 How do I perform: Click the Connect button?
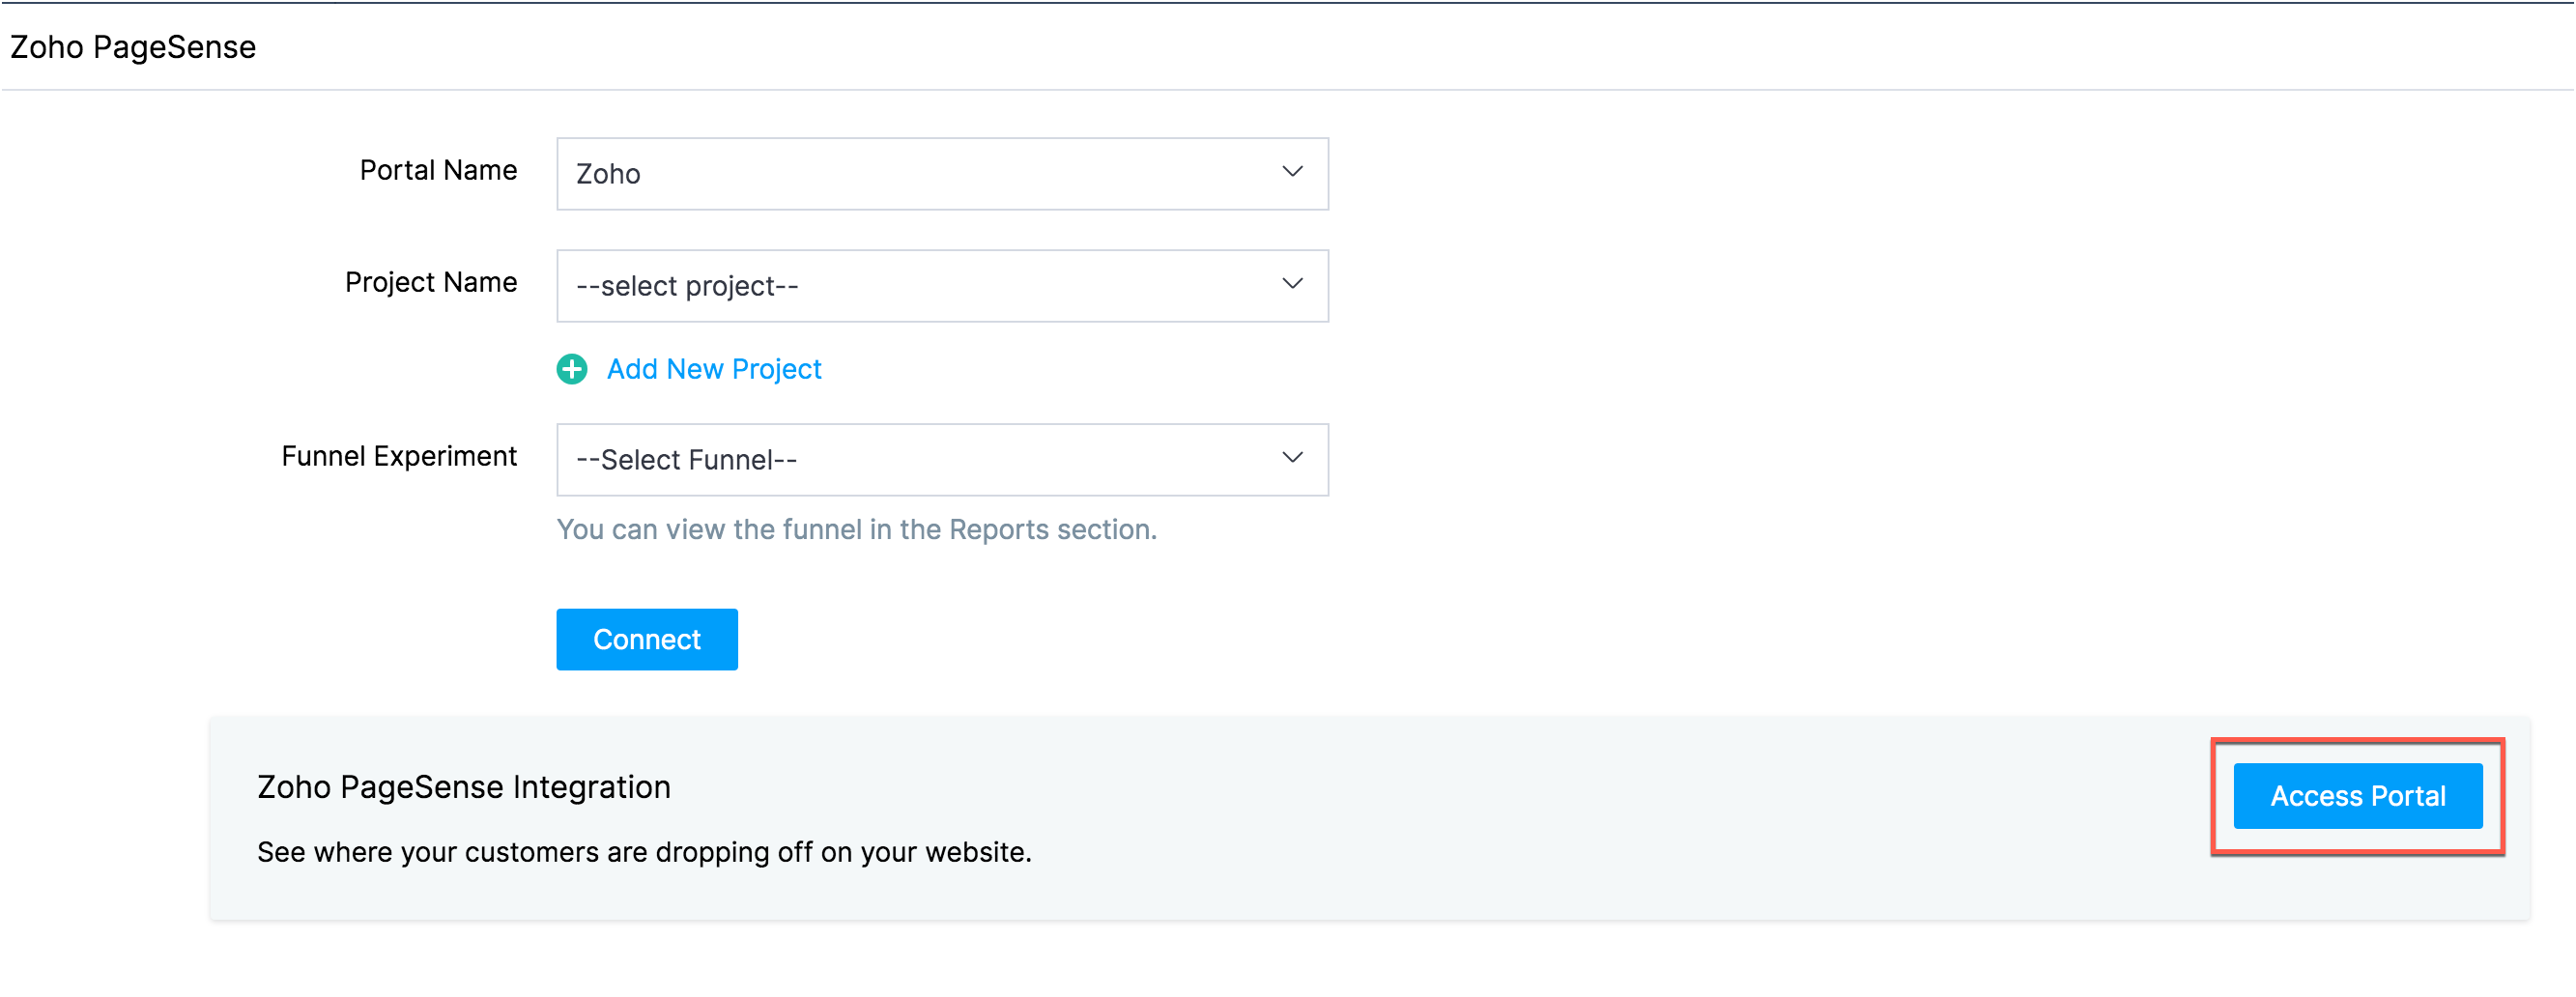pyautogui.click(x=647, y=639)
